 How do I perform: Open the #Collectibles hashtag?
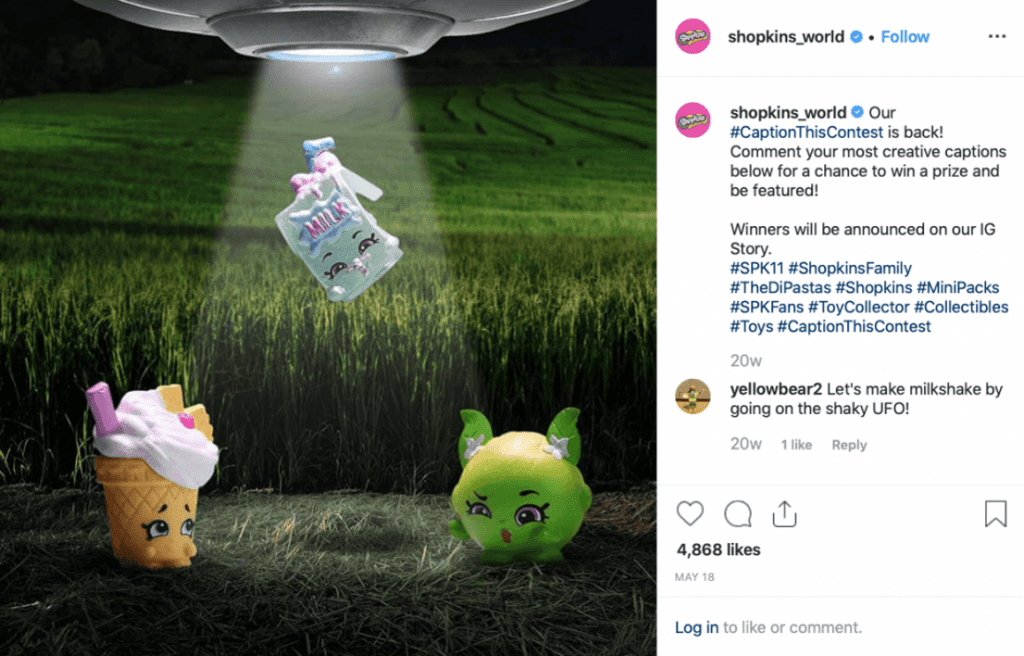tap(961, 307)
